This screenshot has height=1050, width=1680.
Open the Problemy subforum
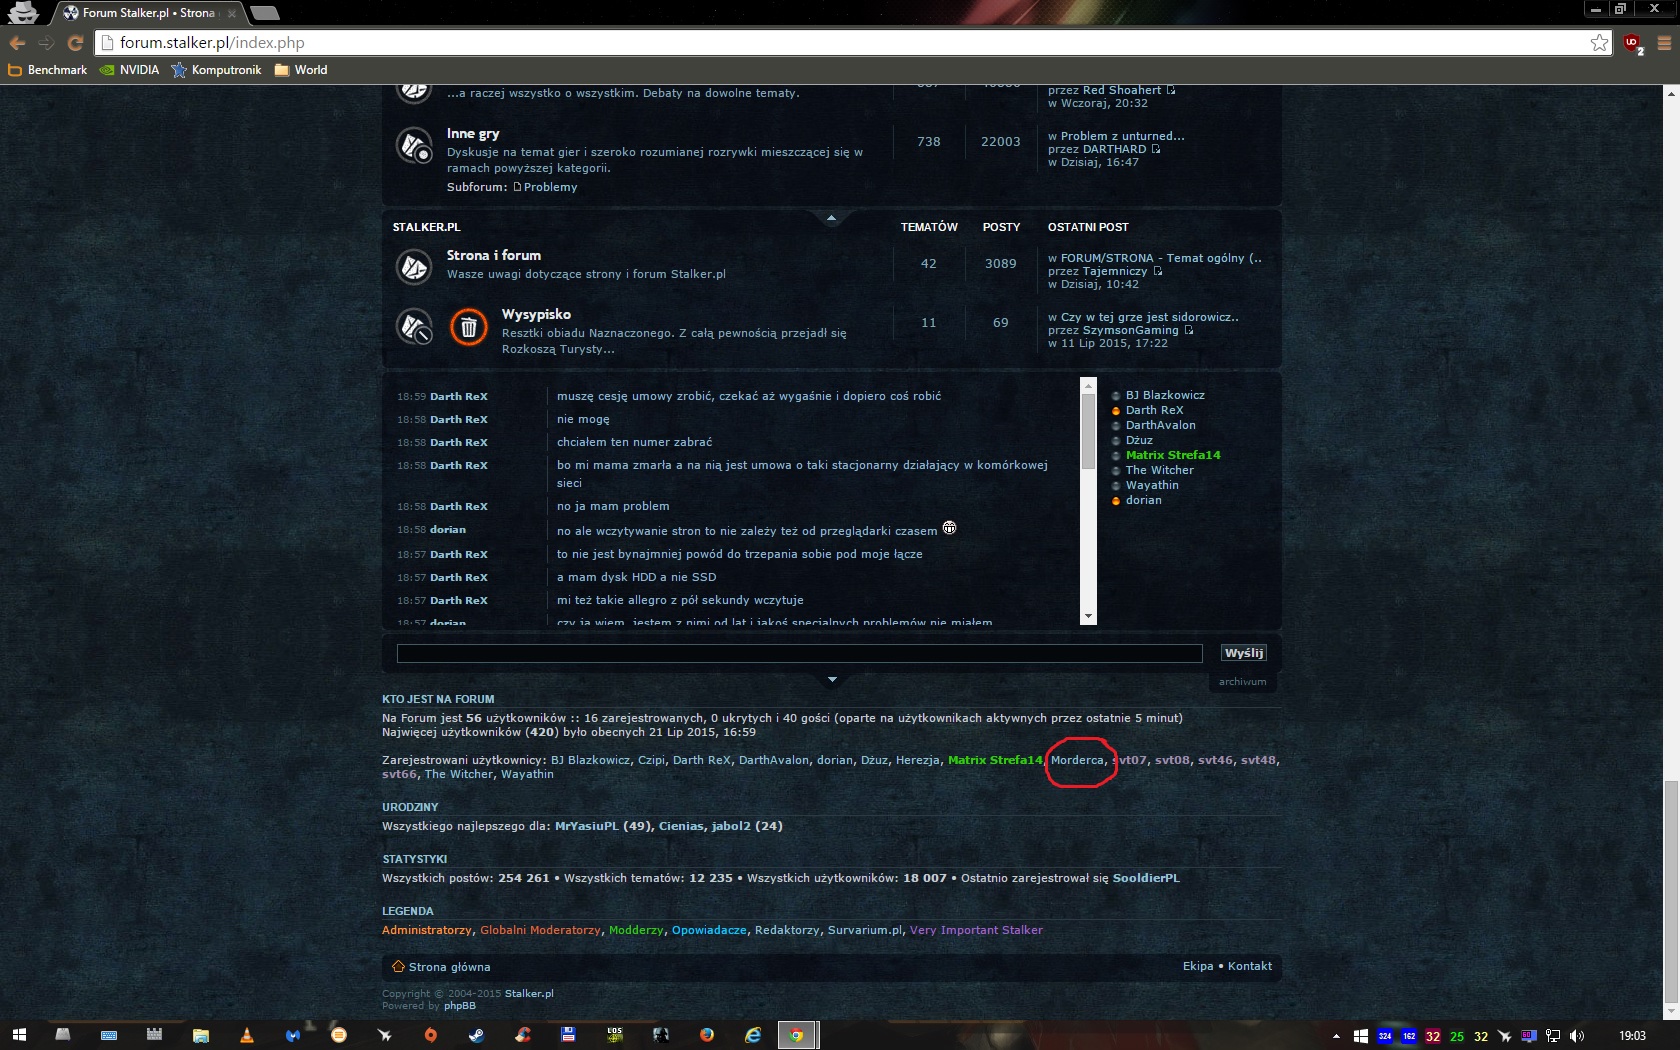550,187
